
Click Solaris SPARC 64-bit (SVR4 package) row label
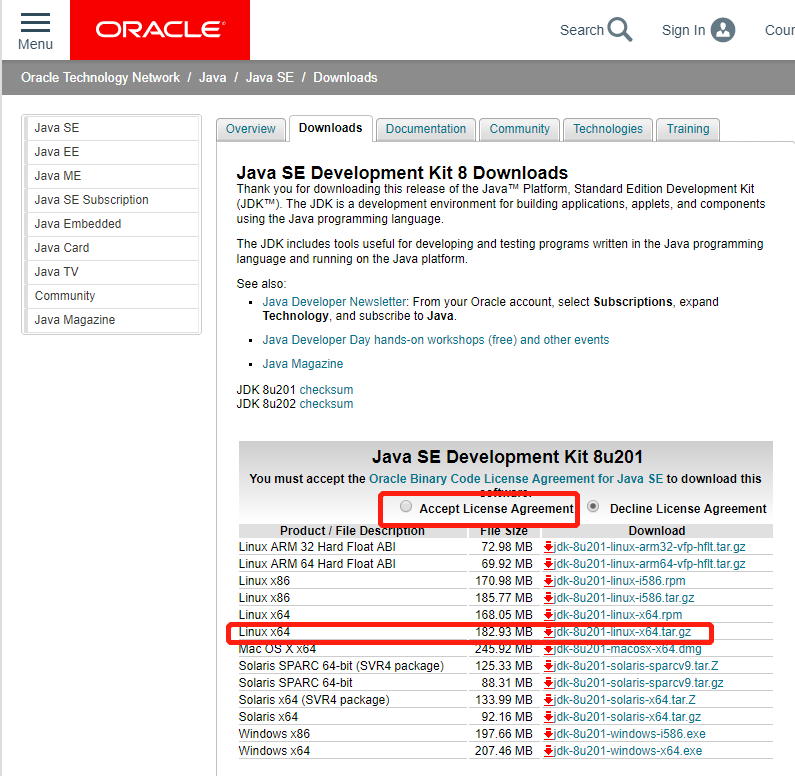point(341,666)
